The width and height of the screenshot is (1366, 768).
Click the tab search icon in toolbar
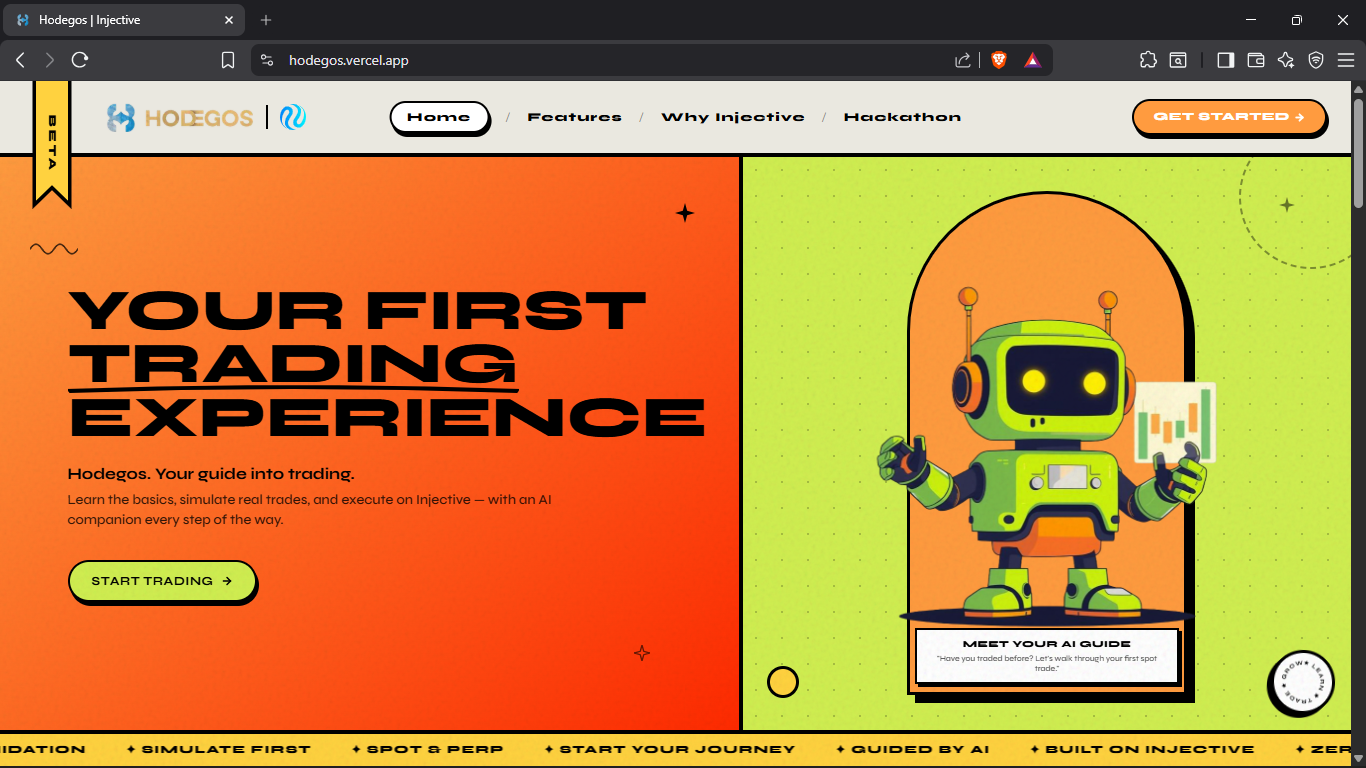[x=1179, y=60]
